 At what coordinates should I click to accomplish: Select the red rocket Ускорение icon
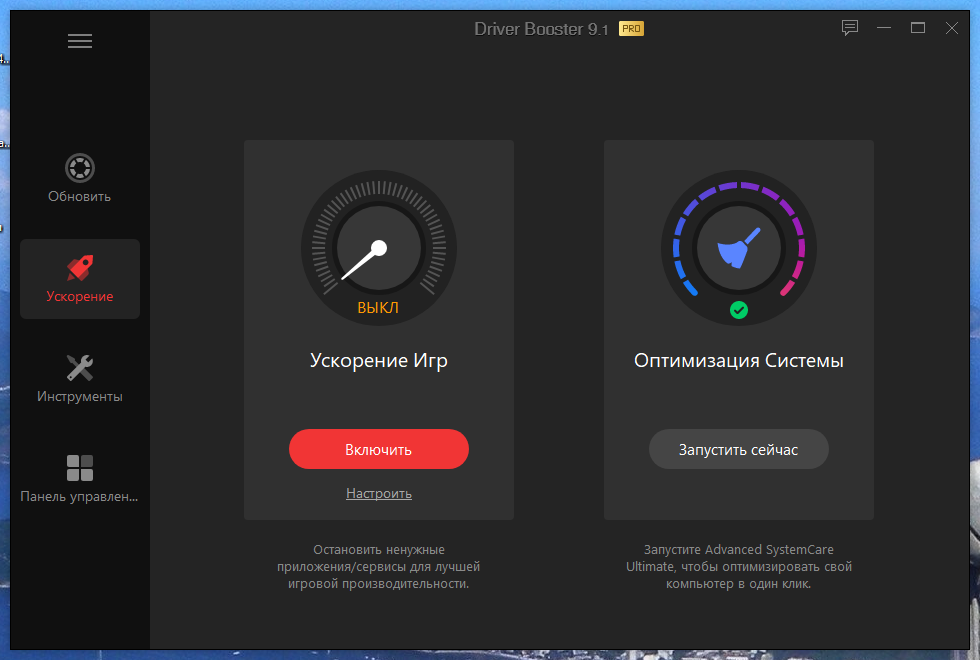click(x=79, y=265)
